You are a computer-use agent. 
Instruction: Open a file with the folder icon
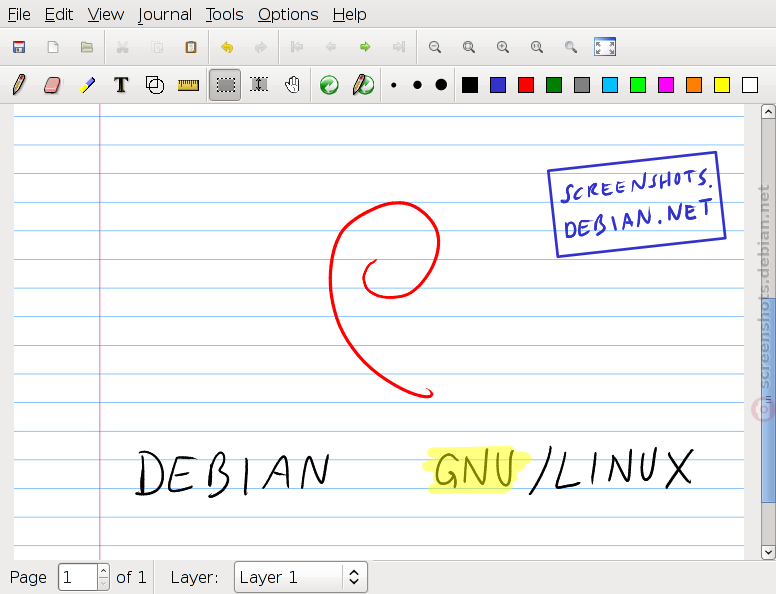tap(87, 47)
